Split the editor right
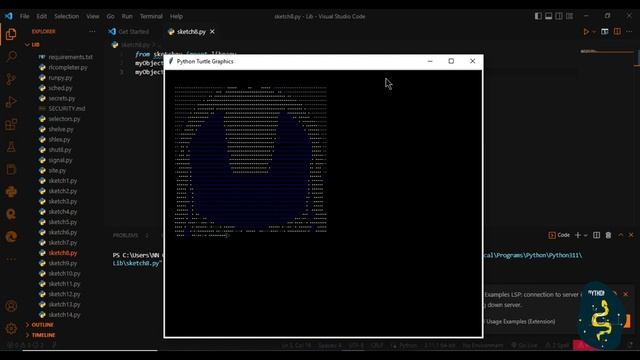 tap(617, 31)
